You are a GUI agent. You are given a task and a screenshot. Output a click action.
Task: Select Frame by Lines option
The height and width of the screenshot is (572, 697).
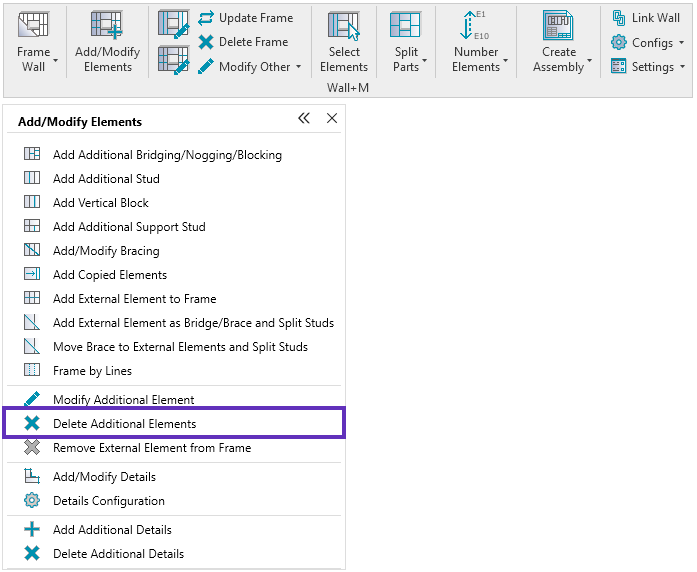coord(92,371)
